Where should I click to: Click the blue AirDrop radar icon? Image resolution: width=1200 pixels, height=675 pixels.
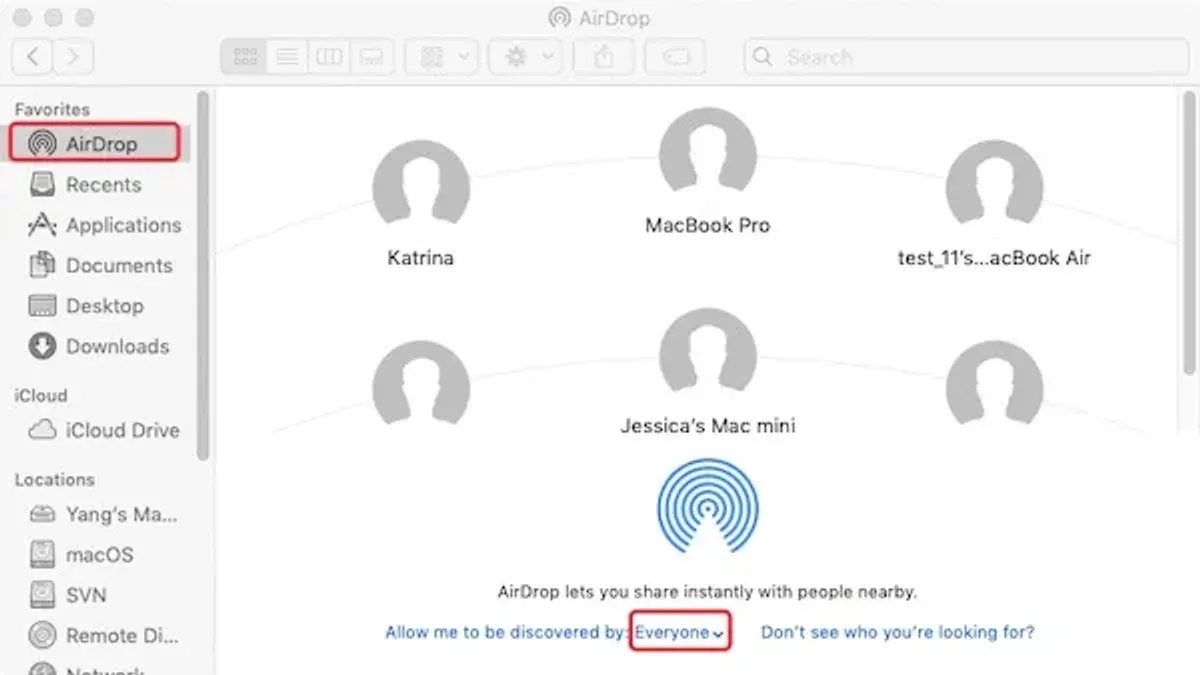click(708, 507)
